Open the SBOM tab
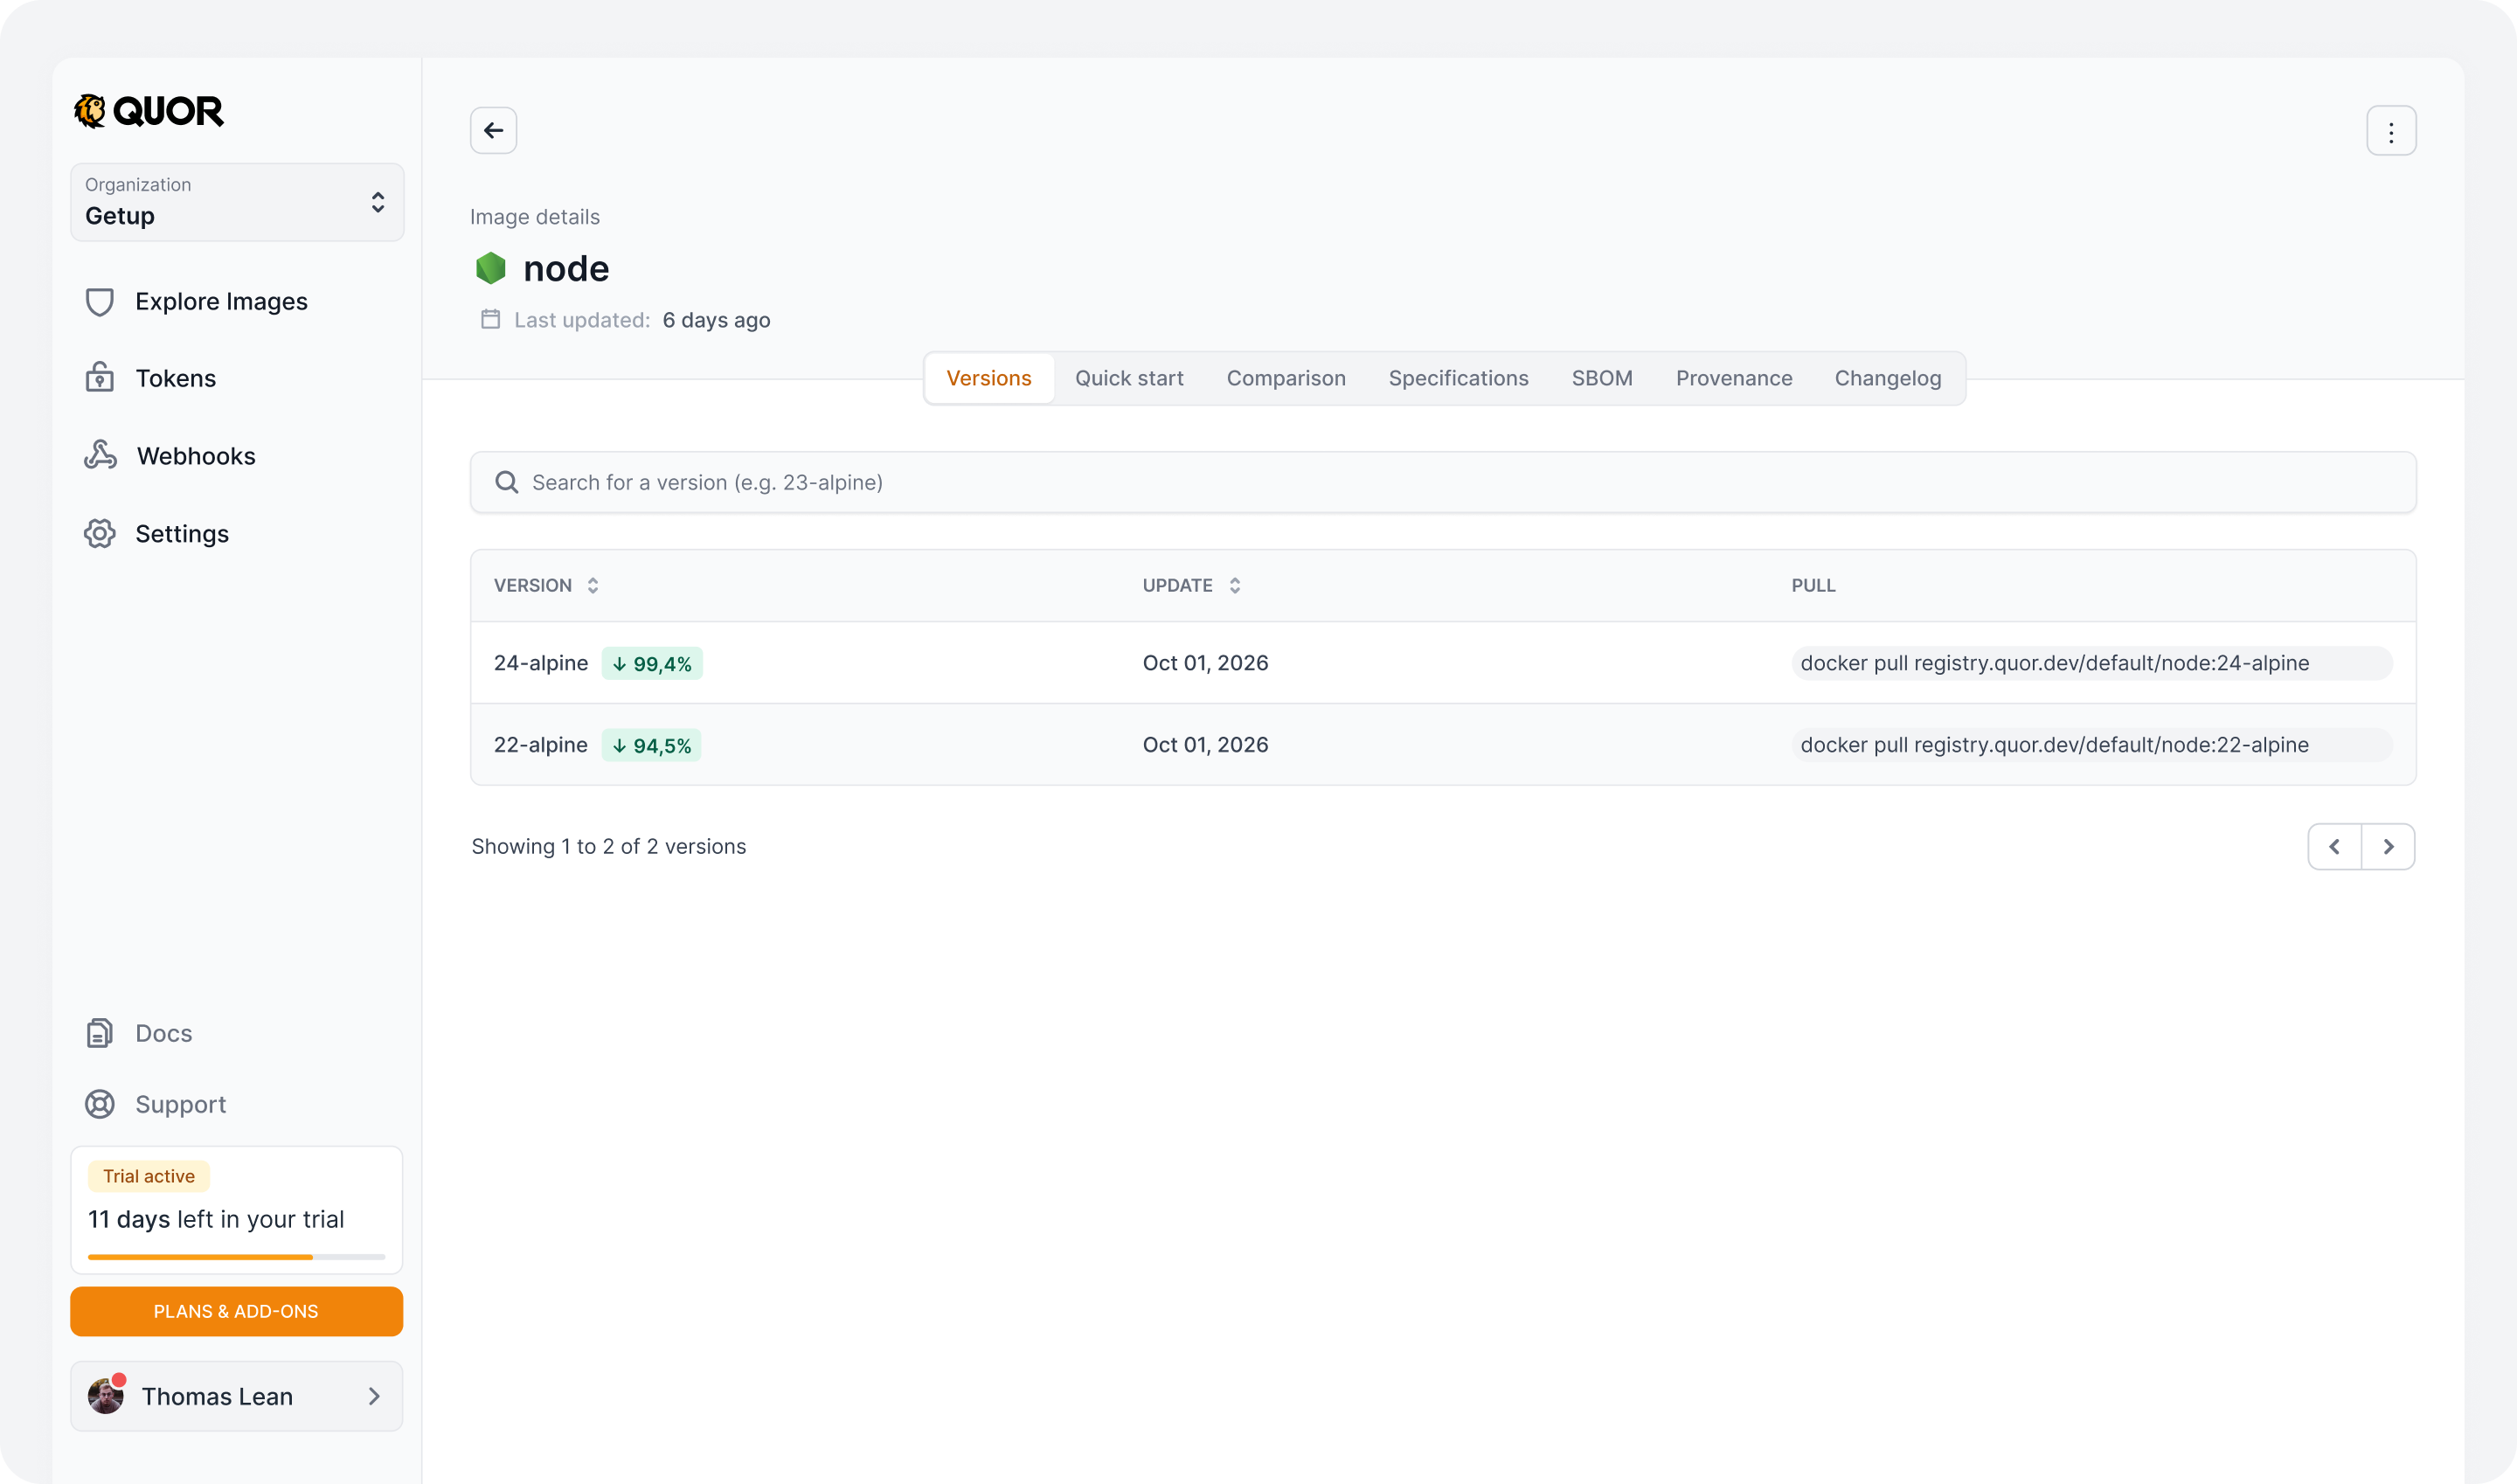This screenshot has width=2517, height=1484. 1602,378
